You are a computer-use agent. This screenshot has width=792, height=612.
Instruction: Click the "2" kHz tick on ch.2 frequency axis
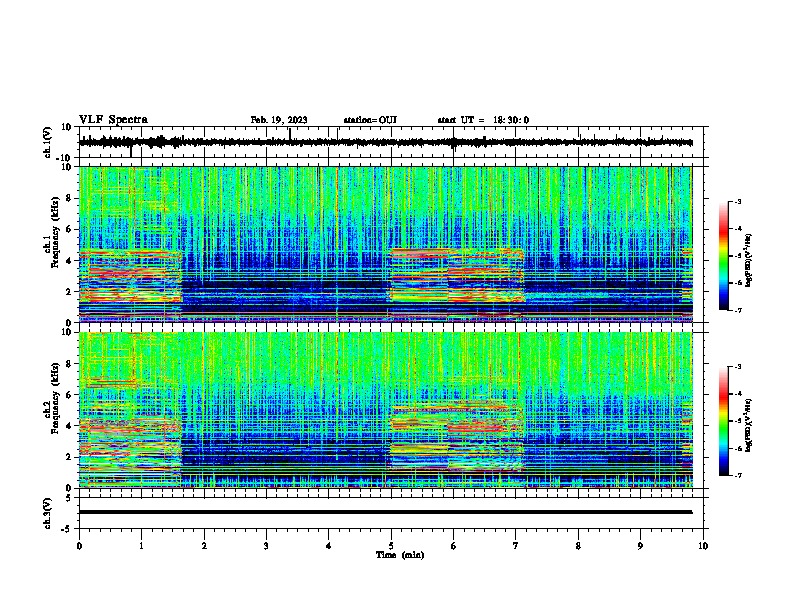coord(69,457)
